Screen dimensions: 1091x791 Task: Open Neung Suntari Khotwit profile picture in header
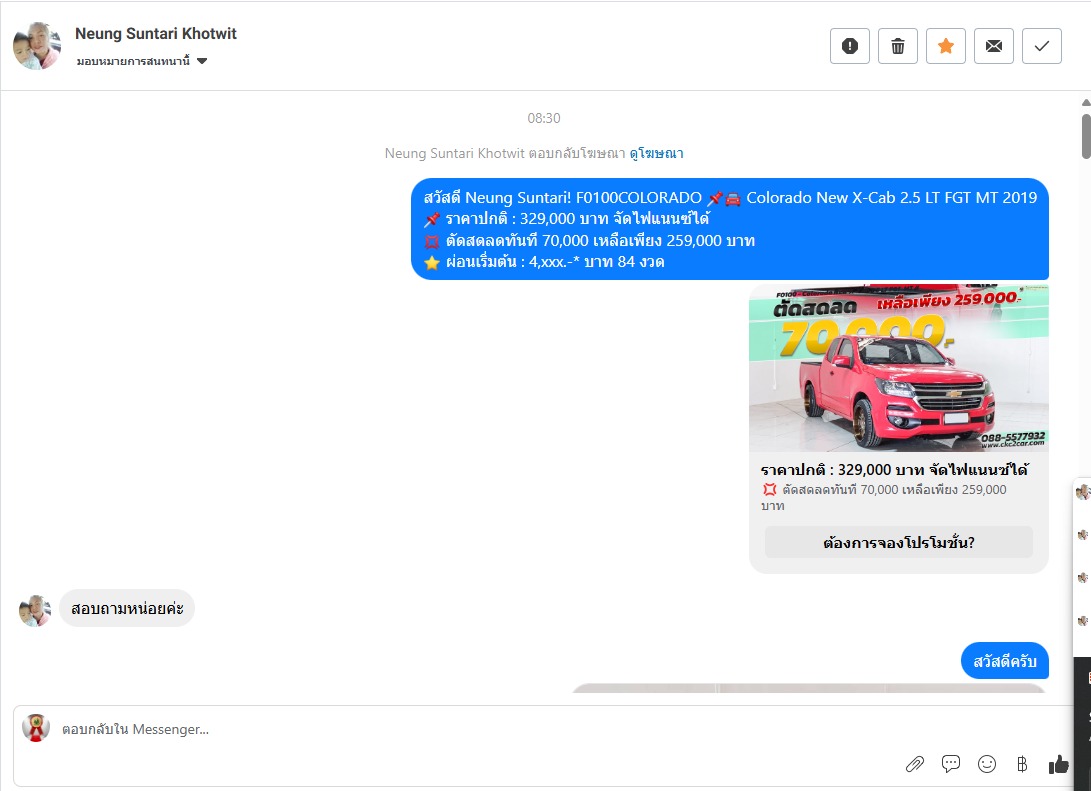(37, 46)
